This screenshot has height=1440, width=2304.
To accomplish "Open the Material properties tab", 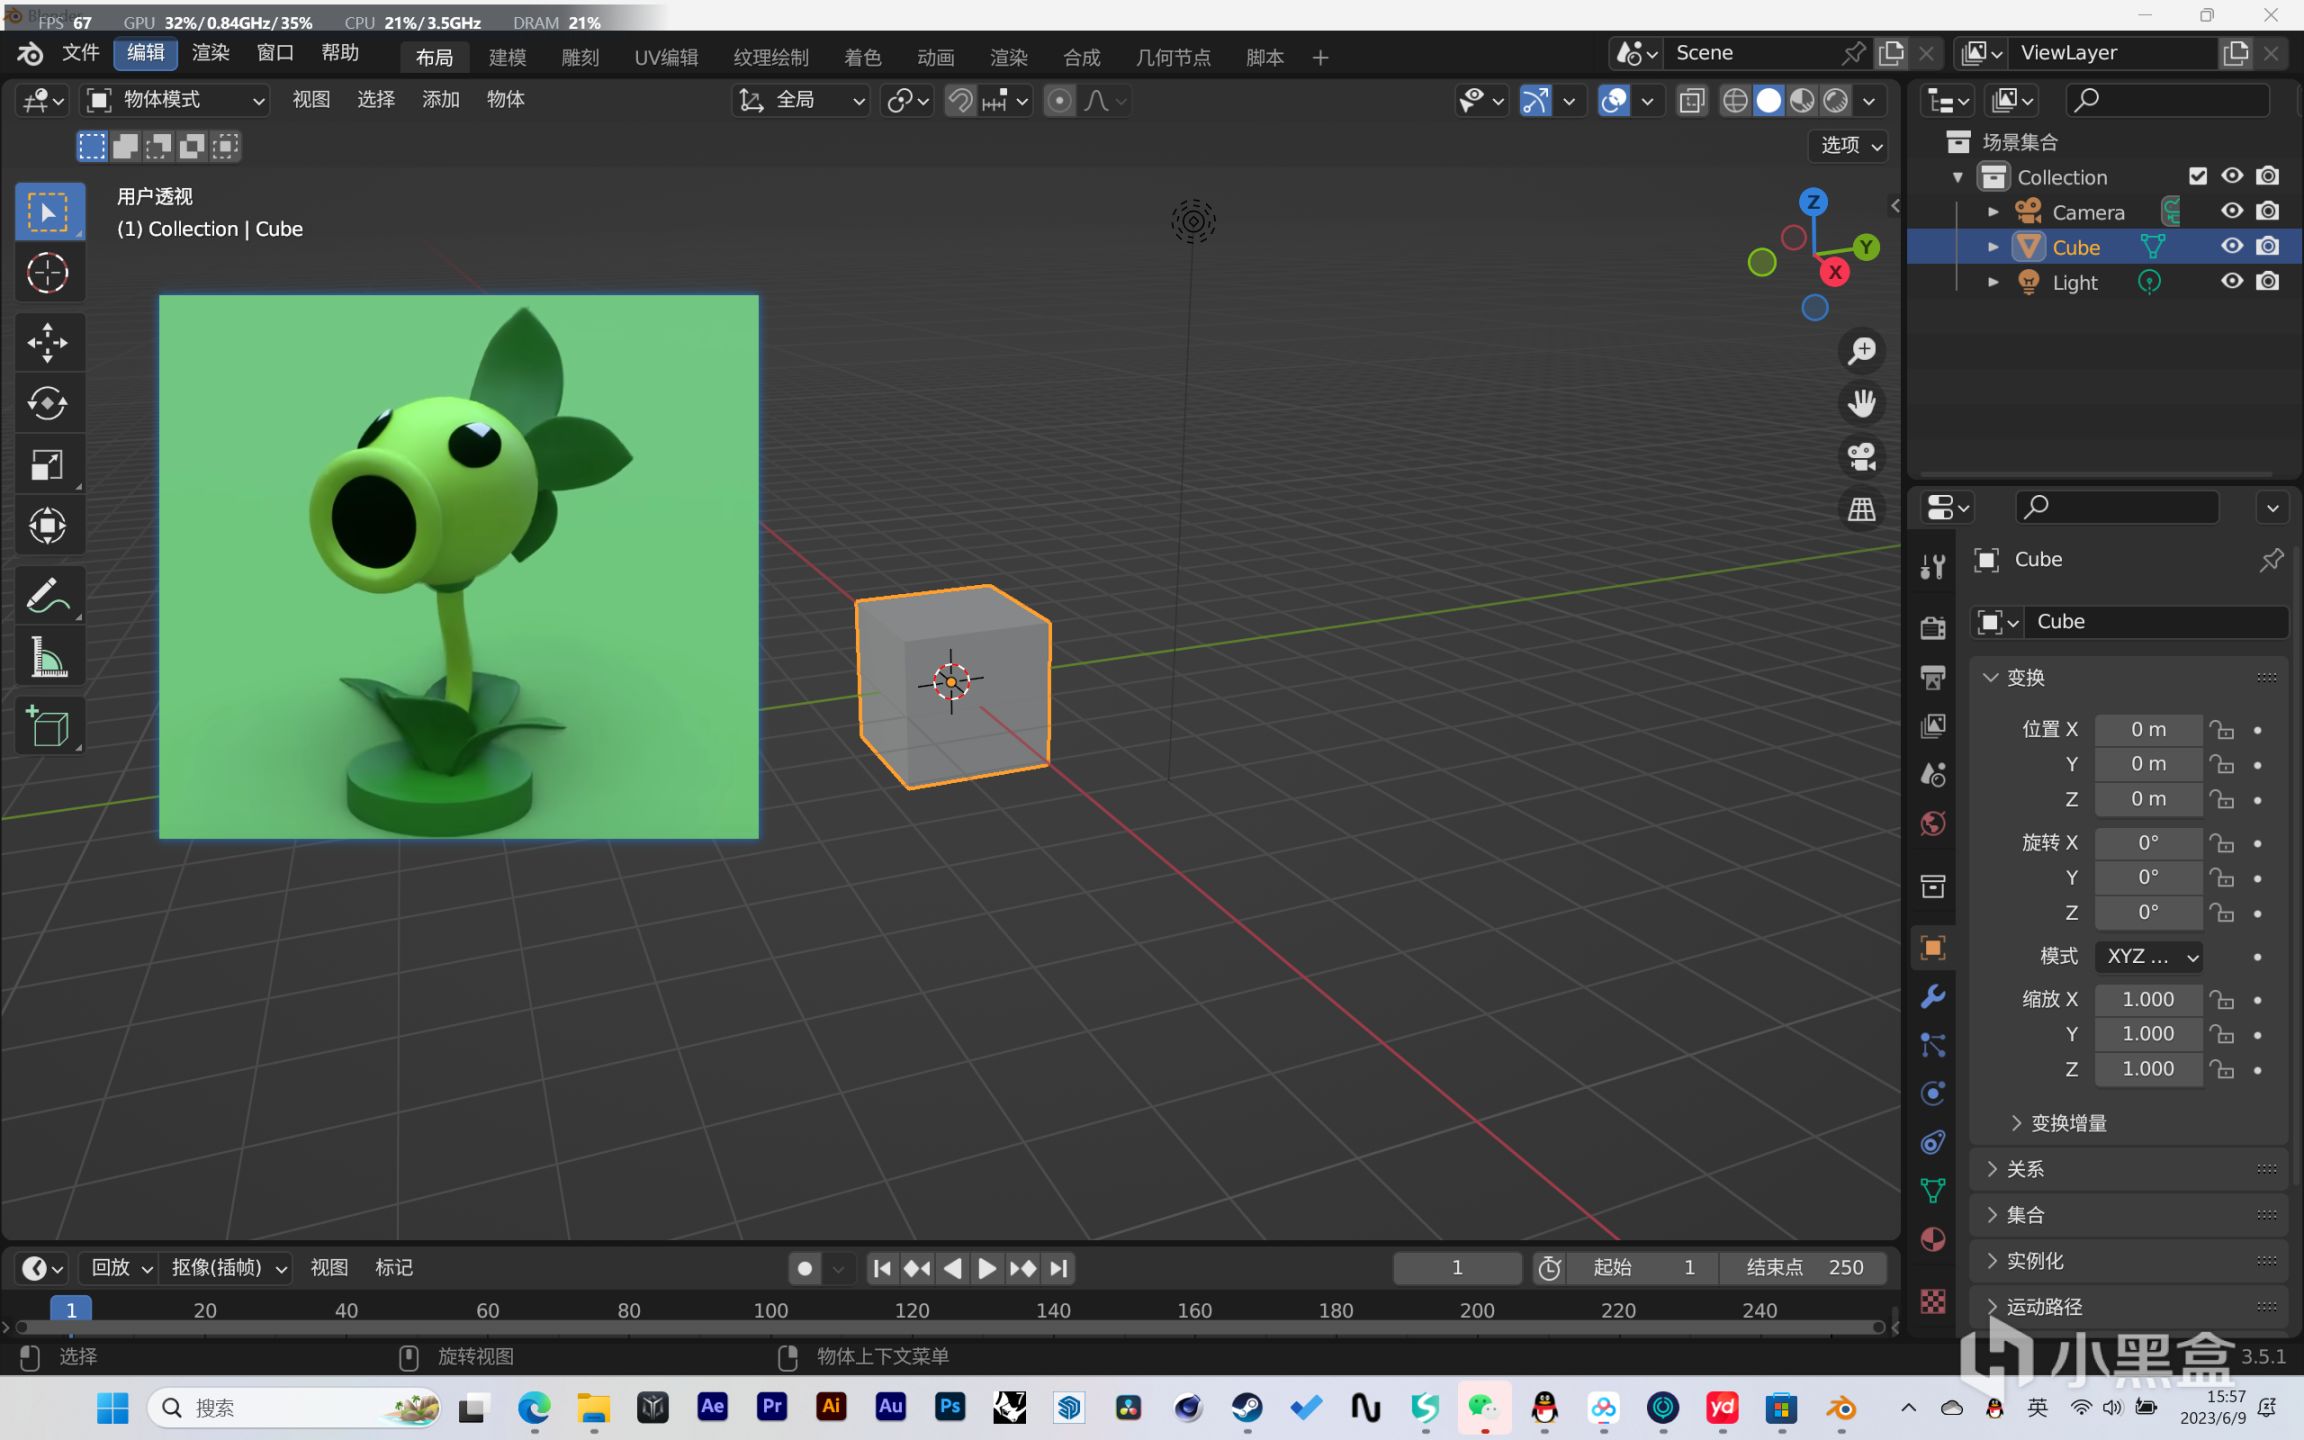I will click(1933, 1240).
